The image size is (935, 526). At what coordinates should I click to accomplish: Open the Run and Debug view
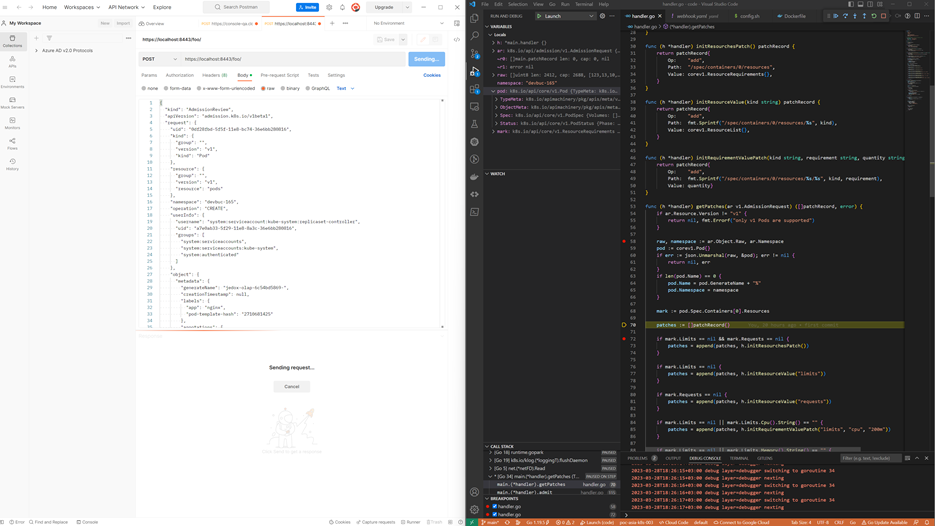pyautogui.click(x=475, y=72)
